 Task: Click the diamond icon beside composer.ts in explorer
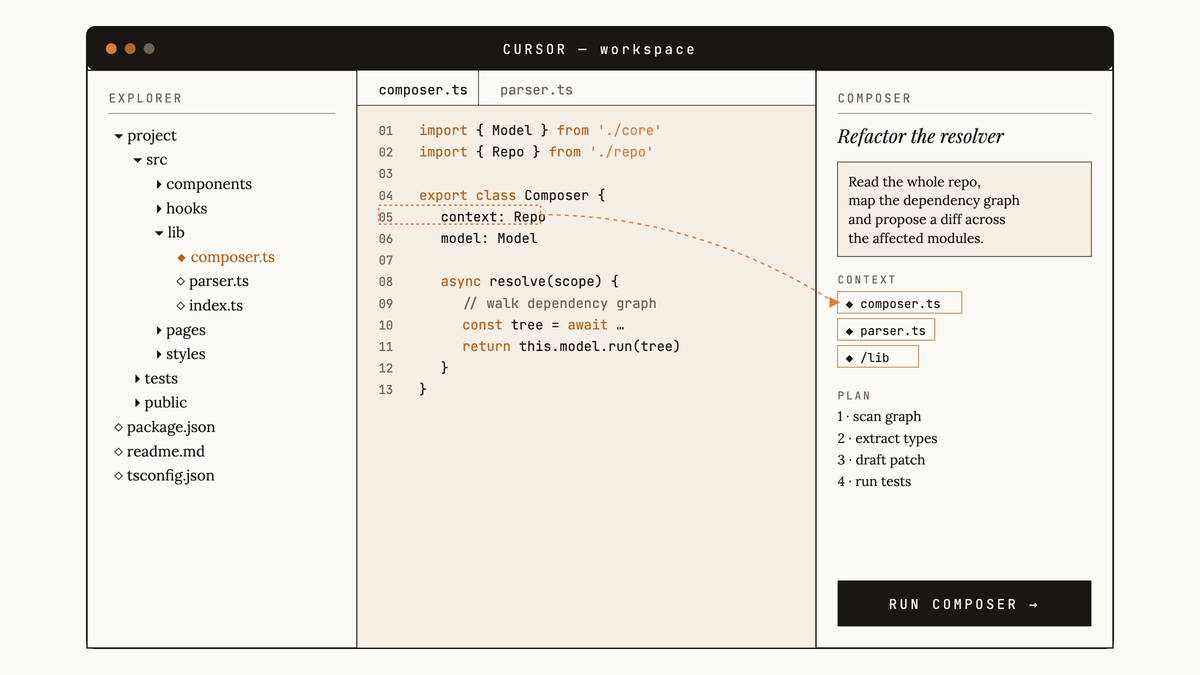click(x=181, y=257)
